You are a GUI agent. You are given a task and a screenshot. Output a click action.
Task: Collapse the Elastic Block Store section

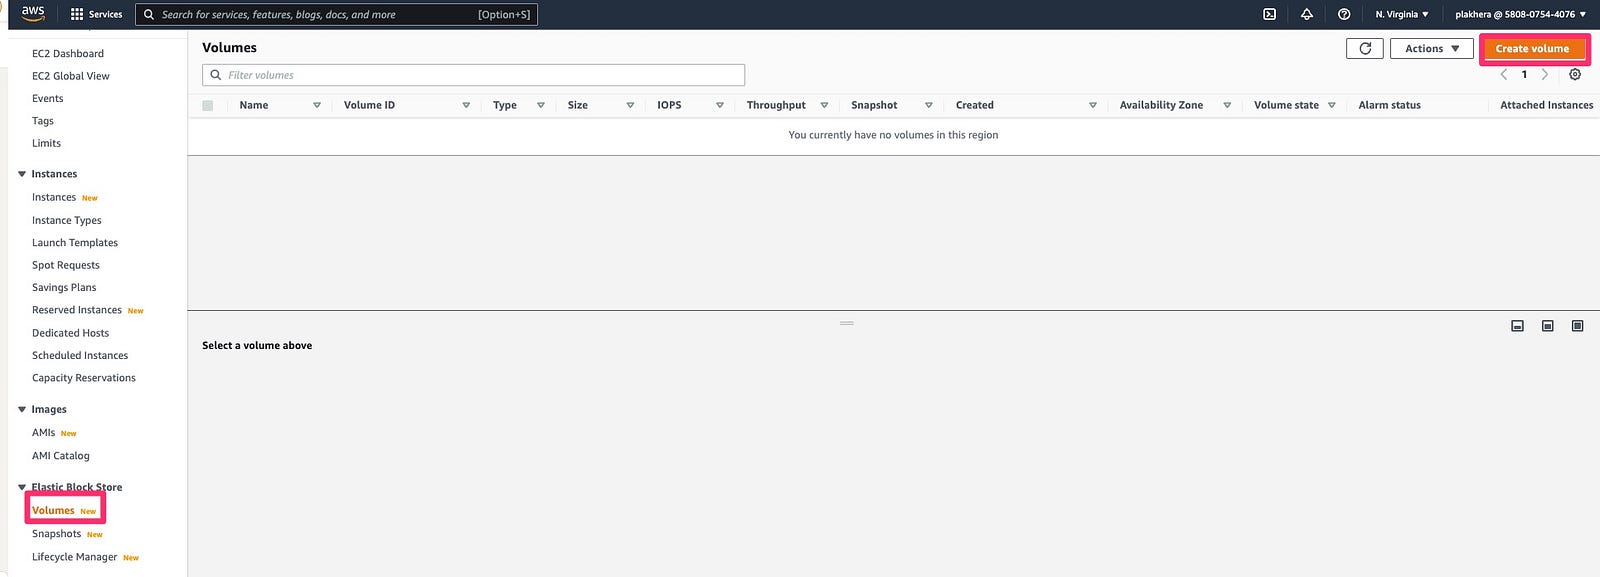click(x=22, y=487)
